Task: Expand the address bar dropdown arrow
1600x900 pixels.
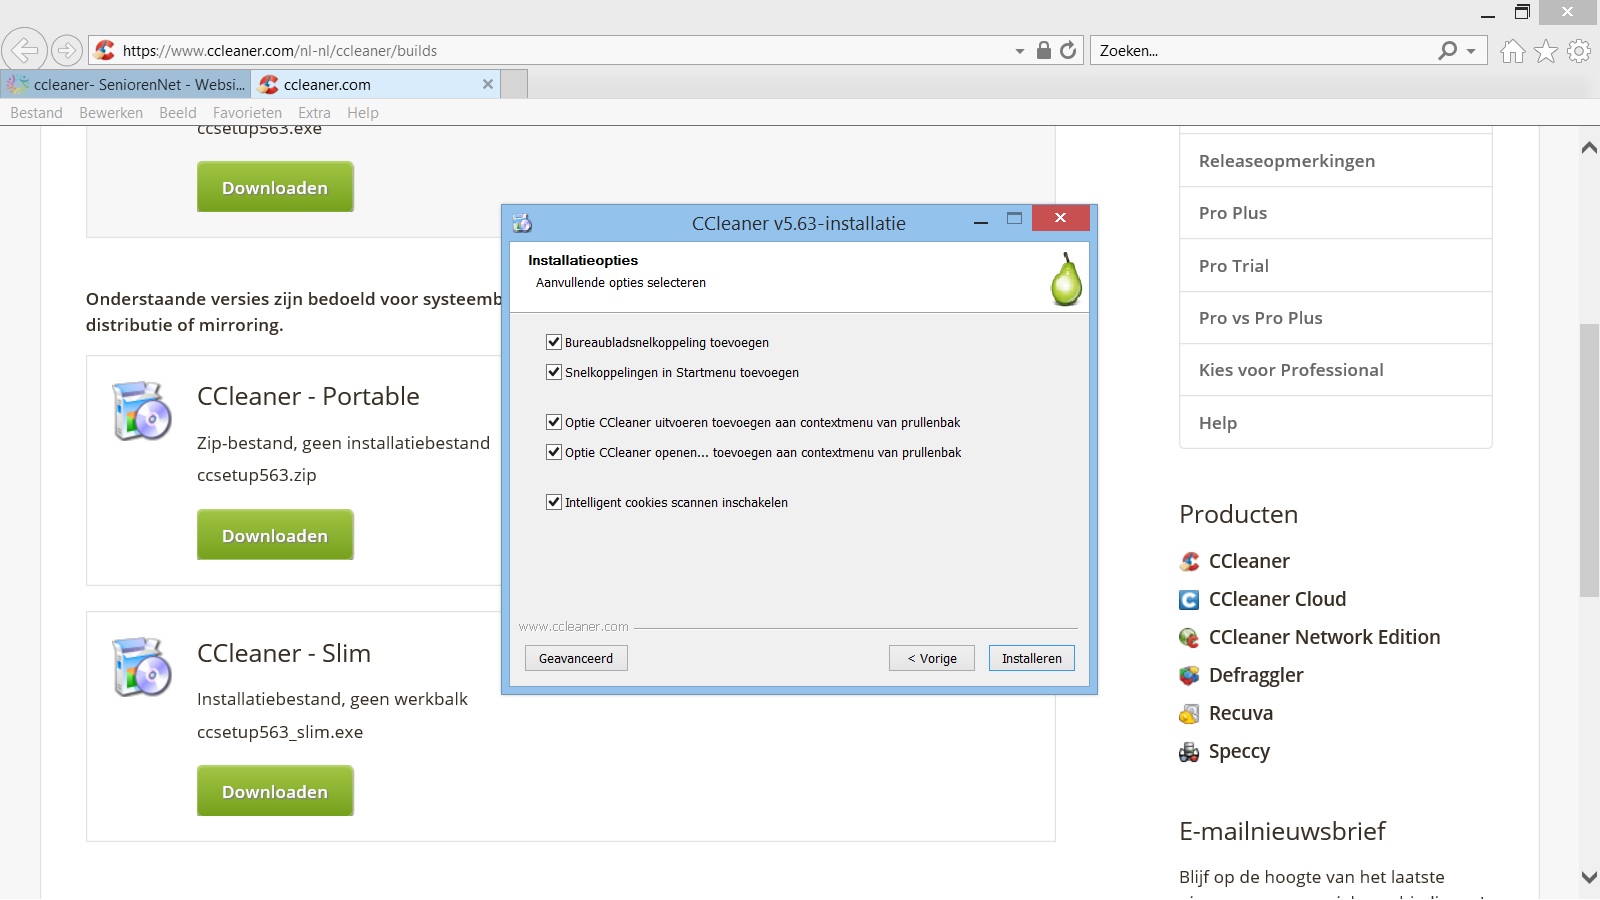Action: [x=1019, y=51]
